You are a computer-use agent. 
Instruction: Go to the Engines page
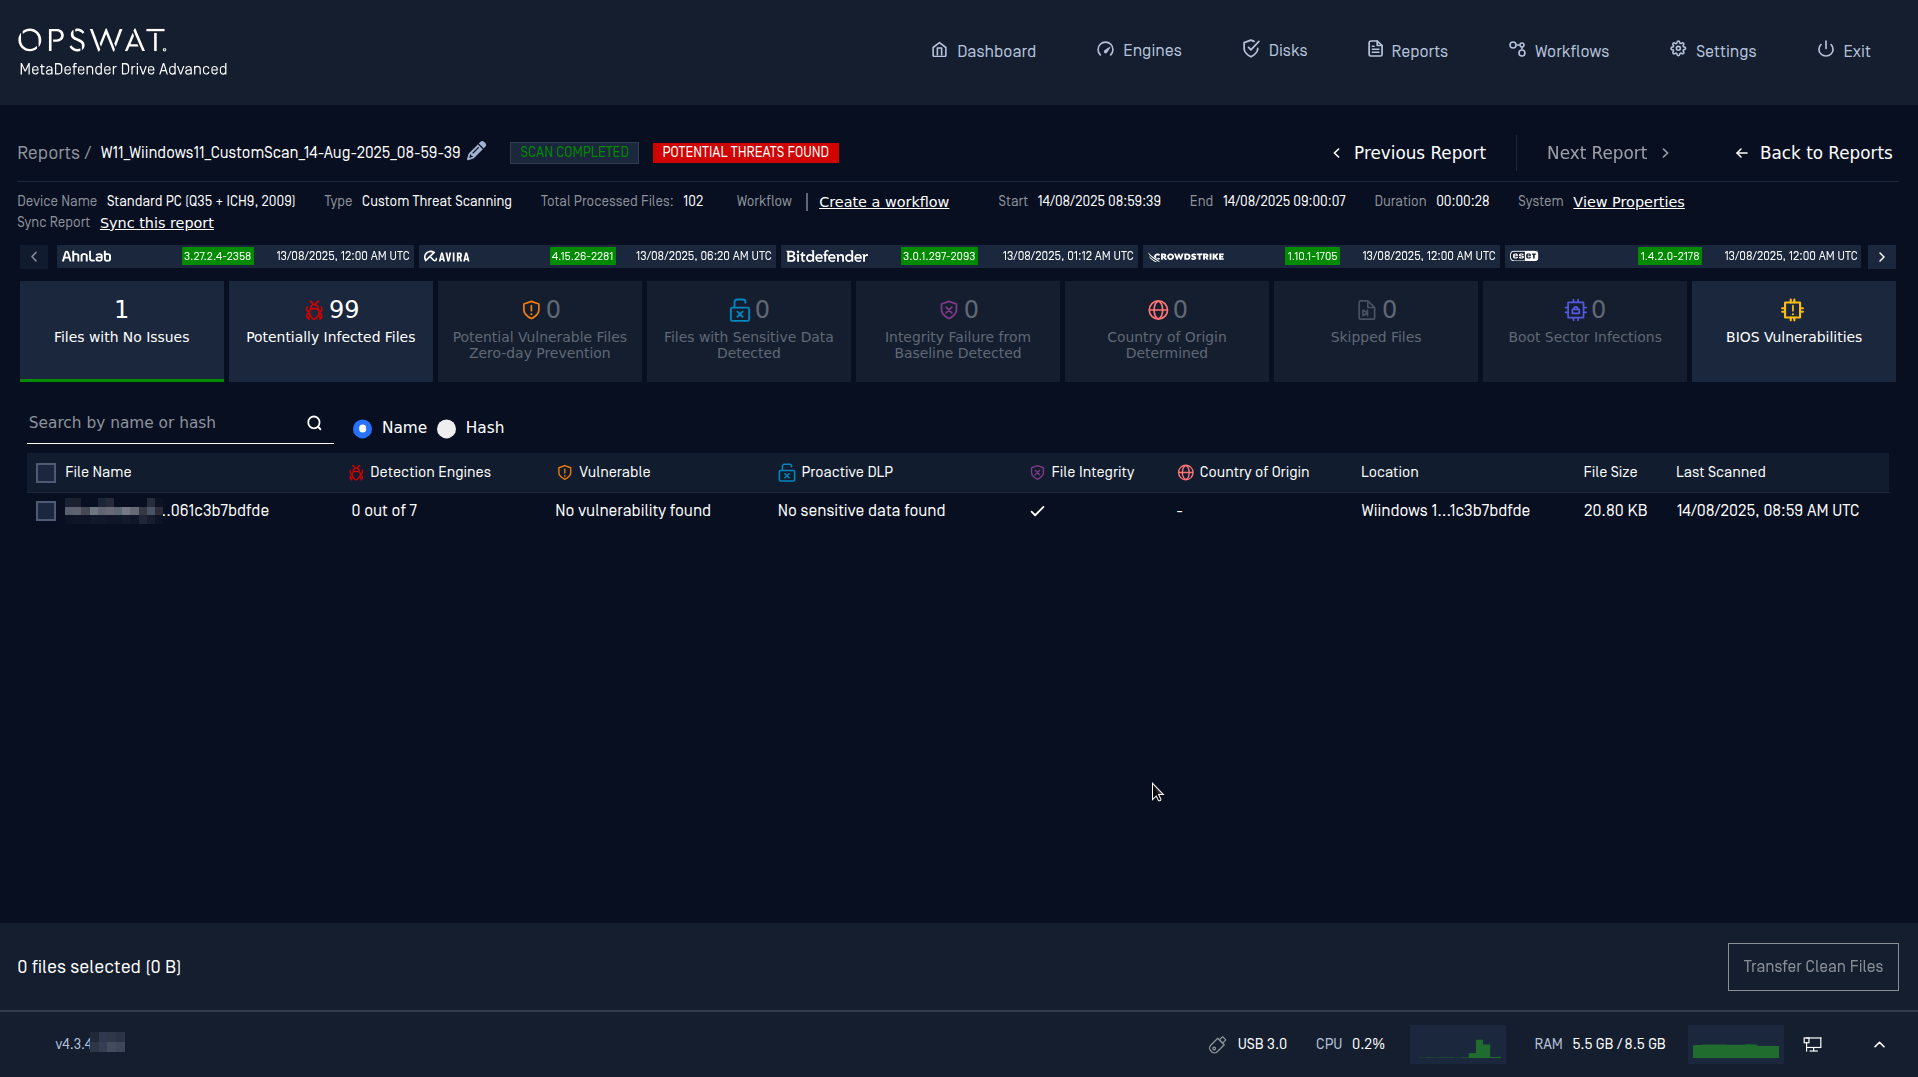coord(1138,51)
